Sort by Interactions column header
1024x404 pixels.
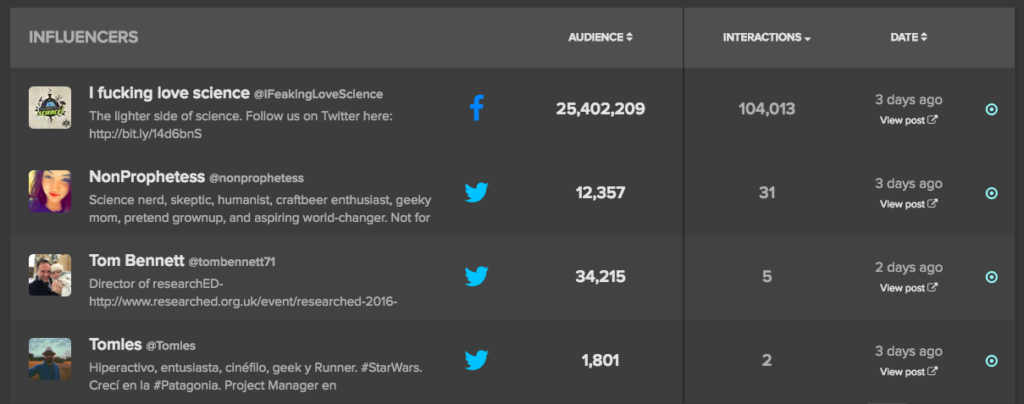(x=766, y=38)
